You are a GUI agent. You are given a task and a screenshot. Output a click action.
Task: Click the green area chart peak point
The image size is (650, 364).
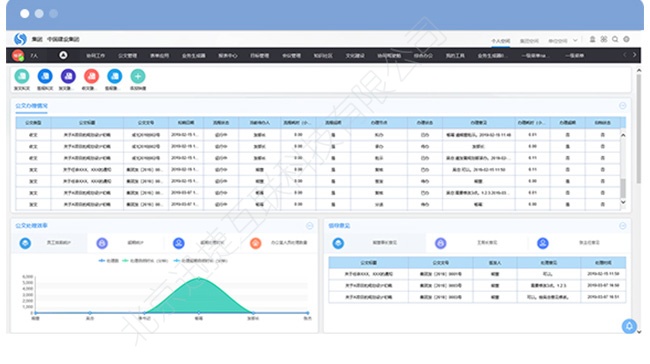tap(199, 278)
